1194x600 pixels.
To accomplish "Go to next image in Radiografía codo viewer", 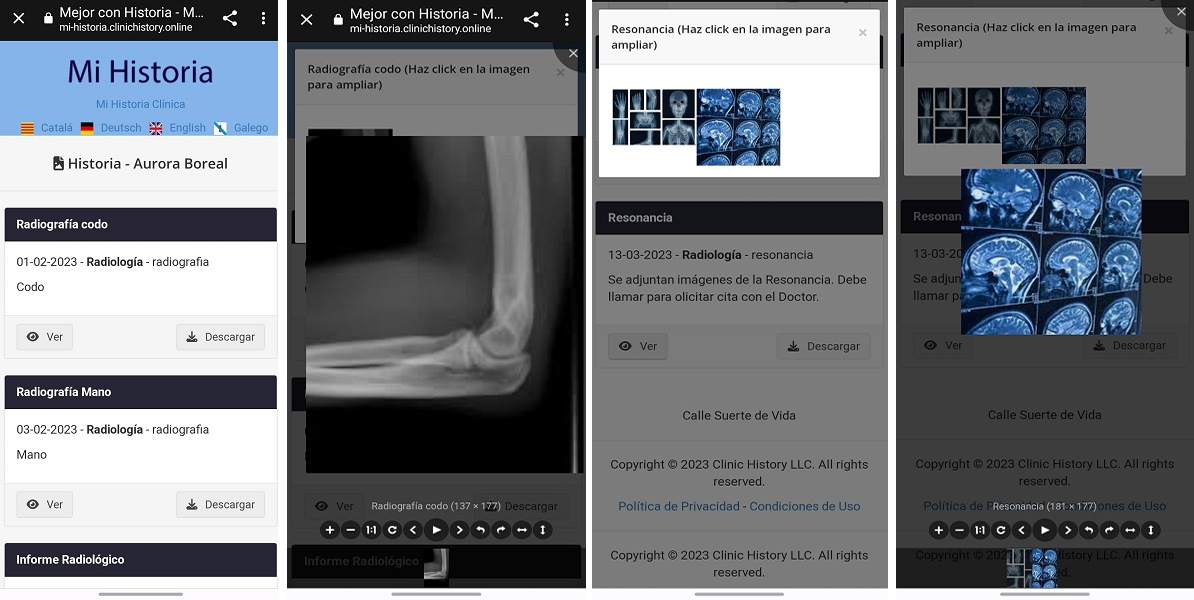I will coord(459,530).
